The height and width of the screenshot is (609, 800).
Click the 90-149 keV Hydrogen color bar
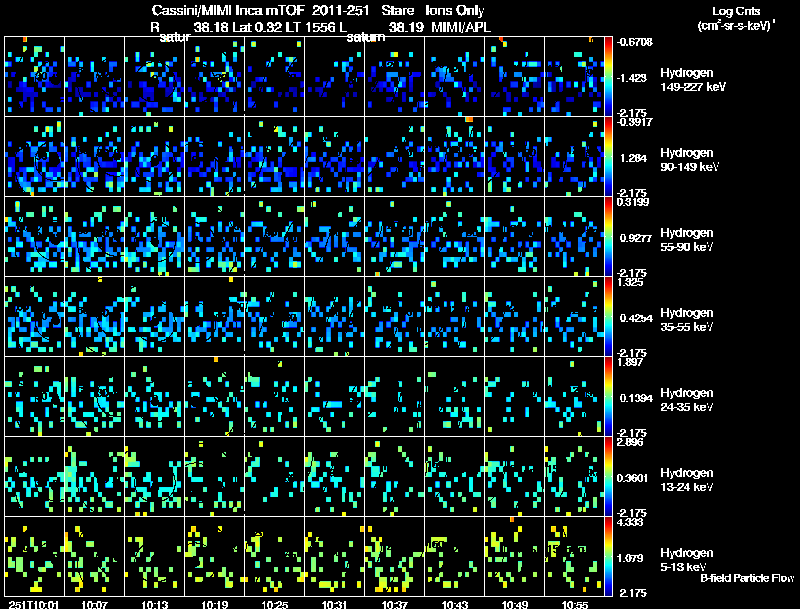tap(609, 156)
